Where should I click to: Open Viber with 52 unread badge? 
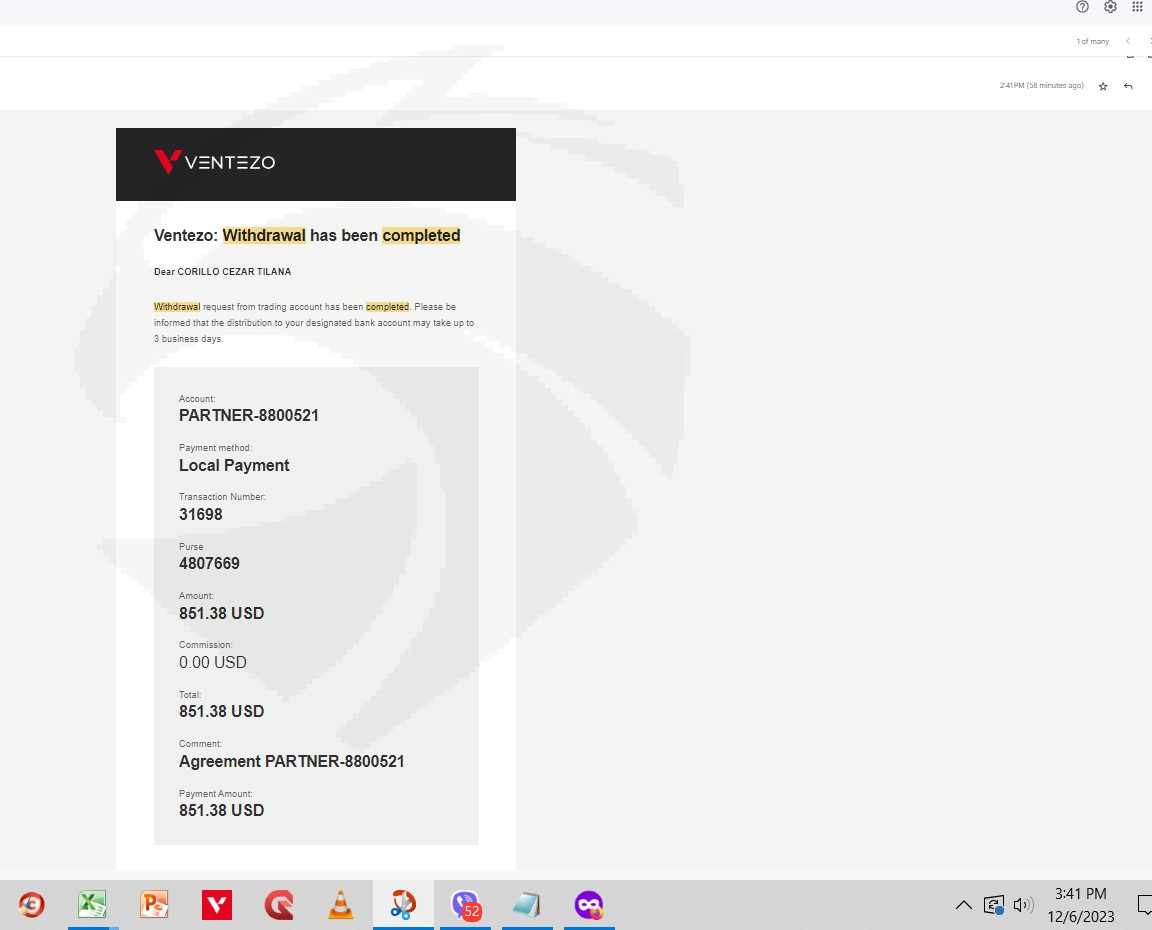pos(465,904)
